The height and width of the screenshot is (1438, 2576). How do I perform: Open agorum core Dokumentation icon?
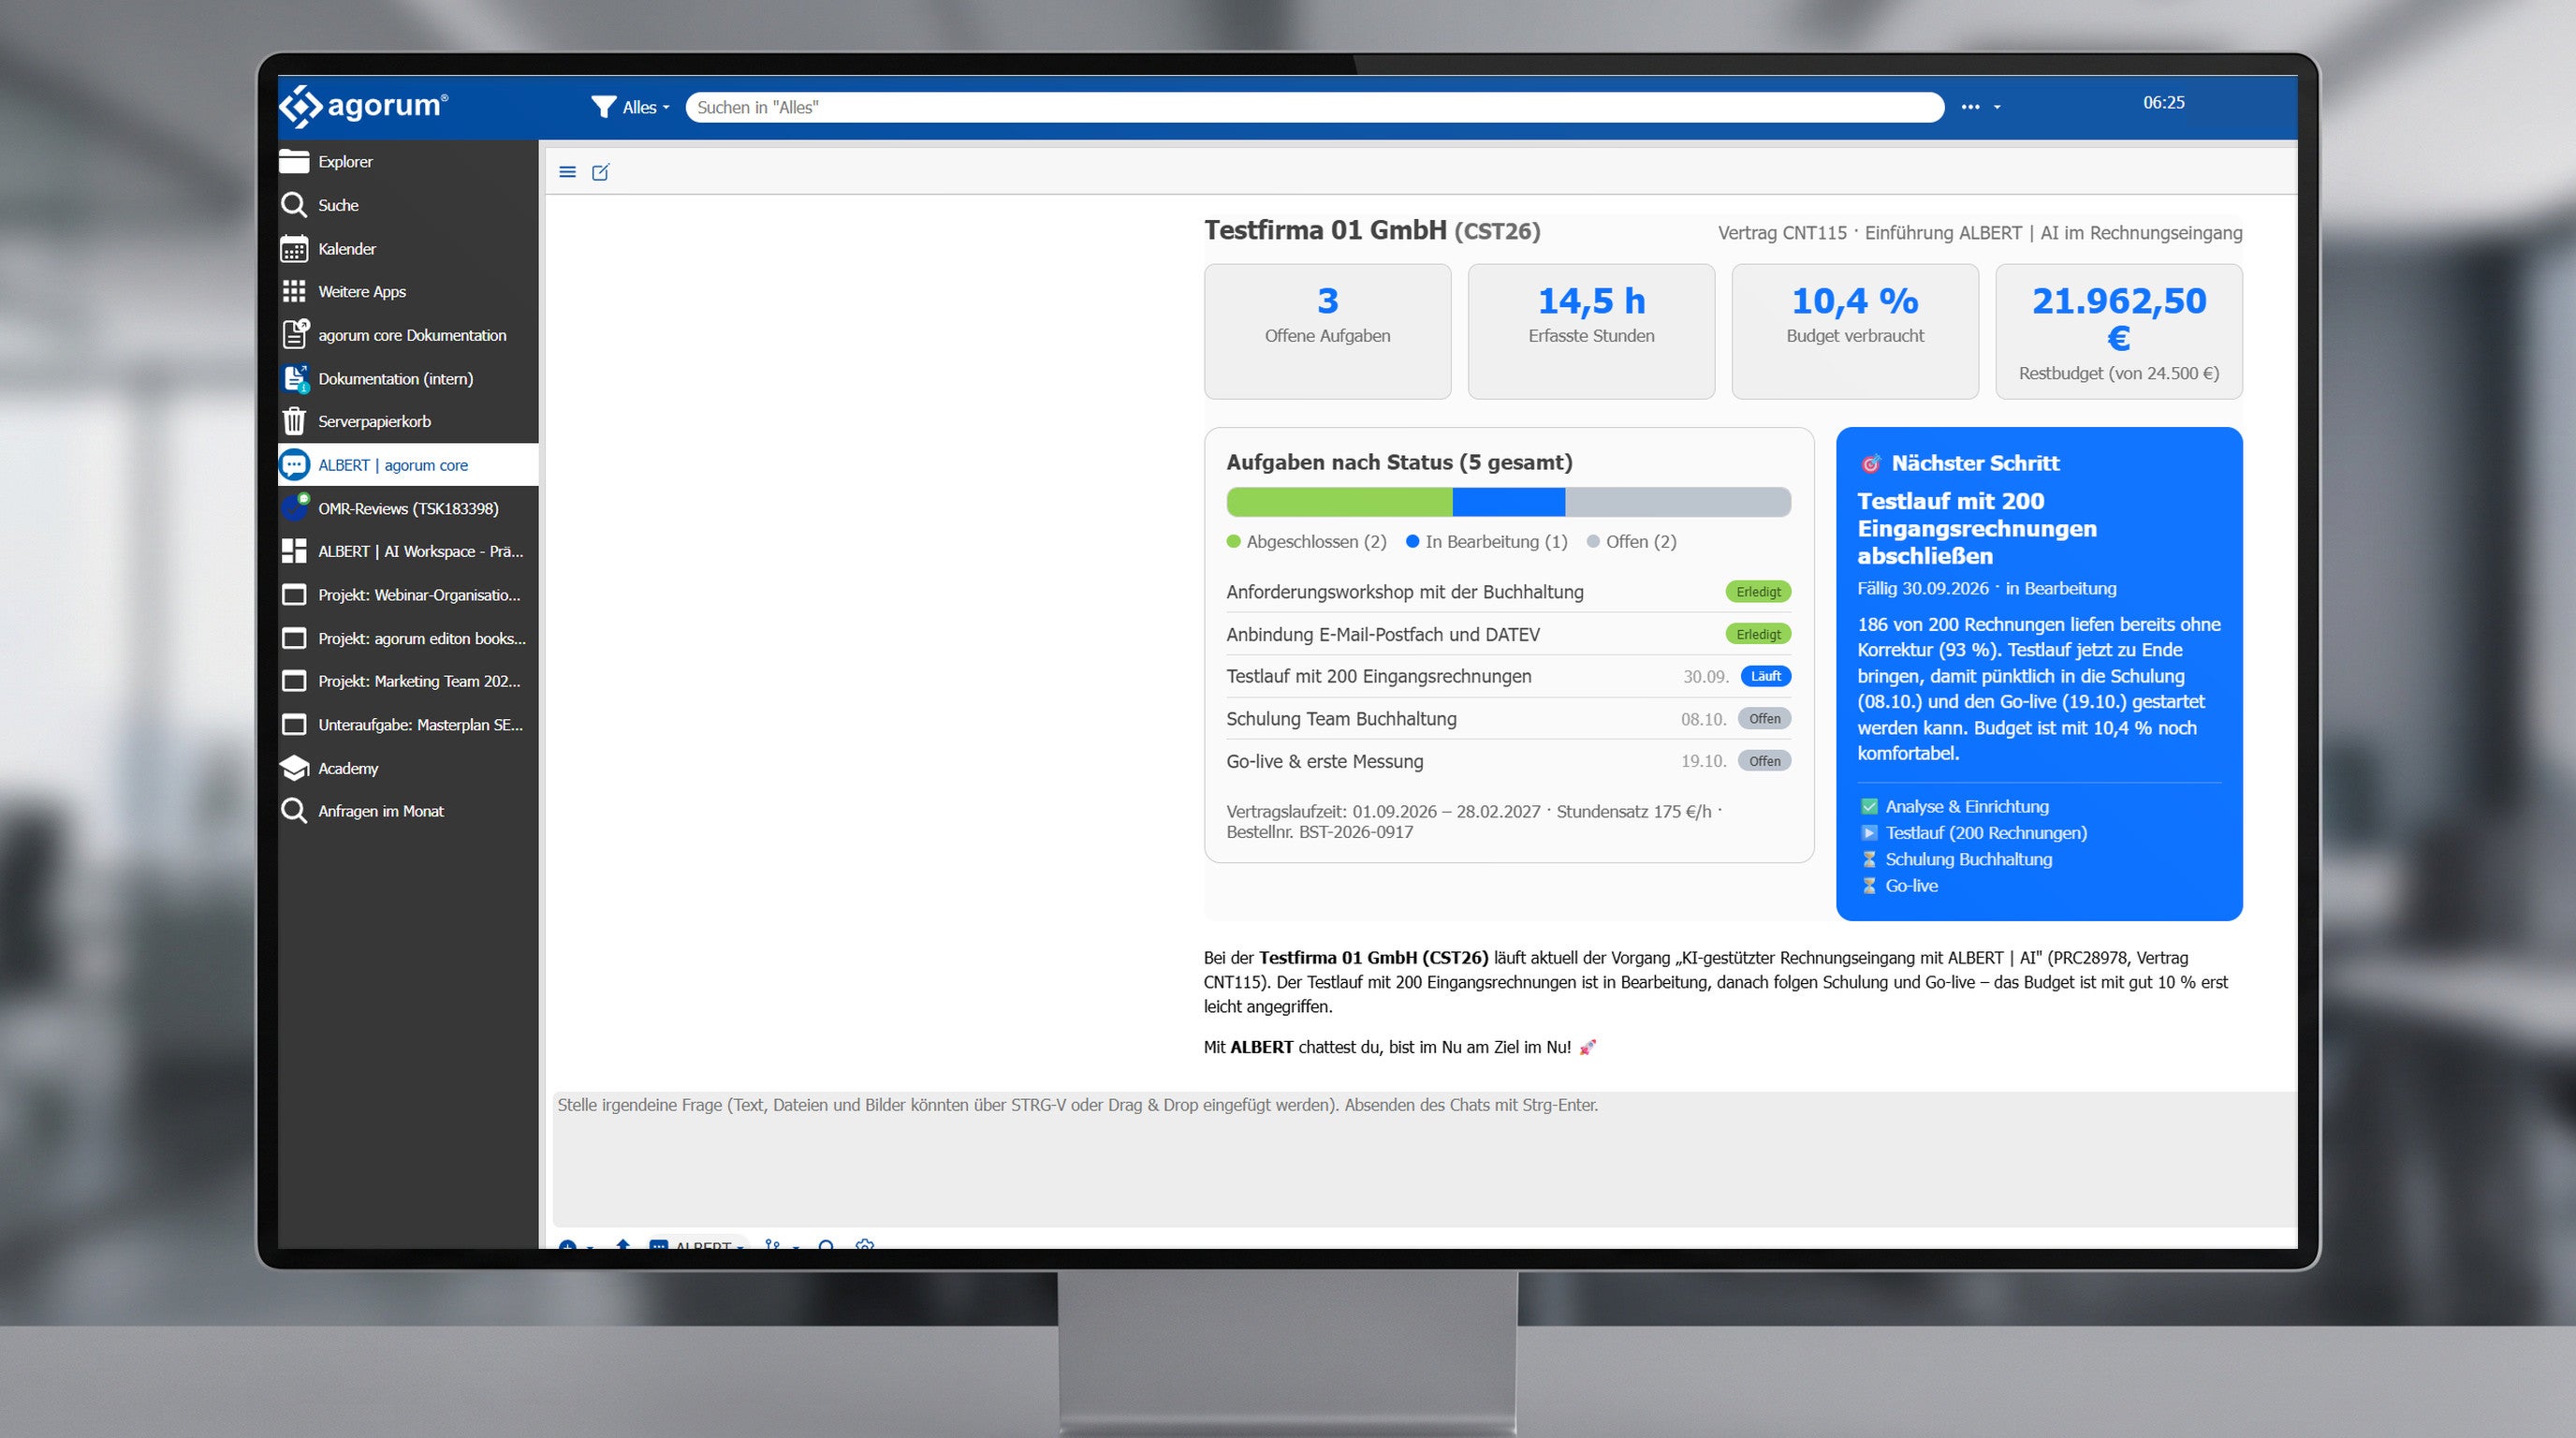coord(295,334)
